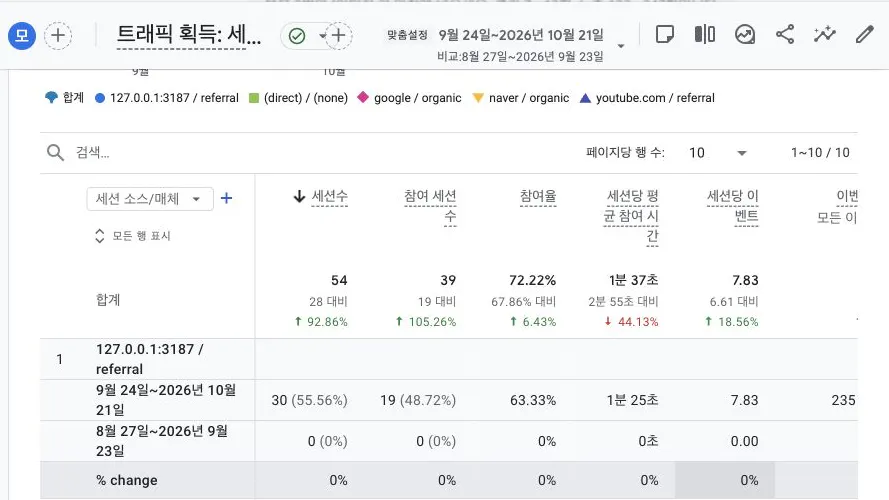This screenshot has width=889, height=500.
Task: Click the comparison range 비교:8월 27일~2026년 9월 23일
Action: pyautogui.click(x=520, y=57)
